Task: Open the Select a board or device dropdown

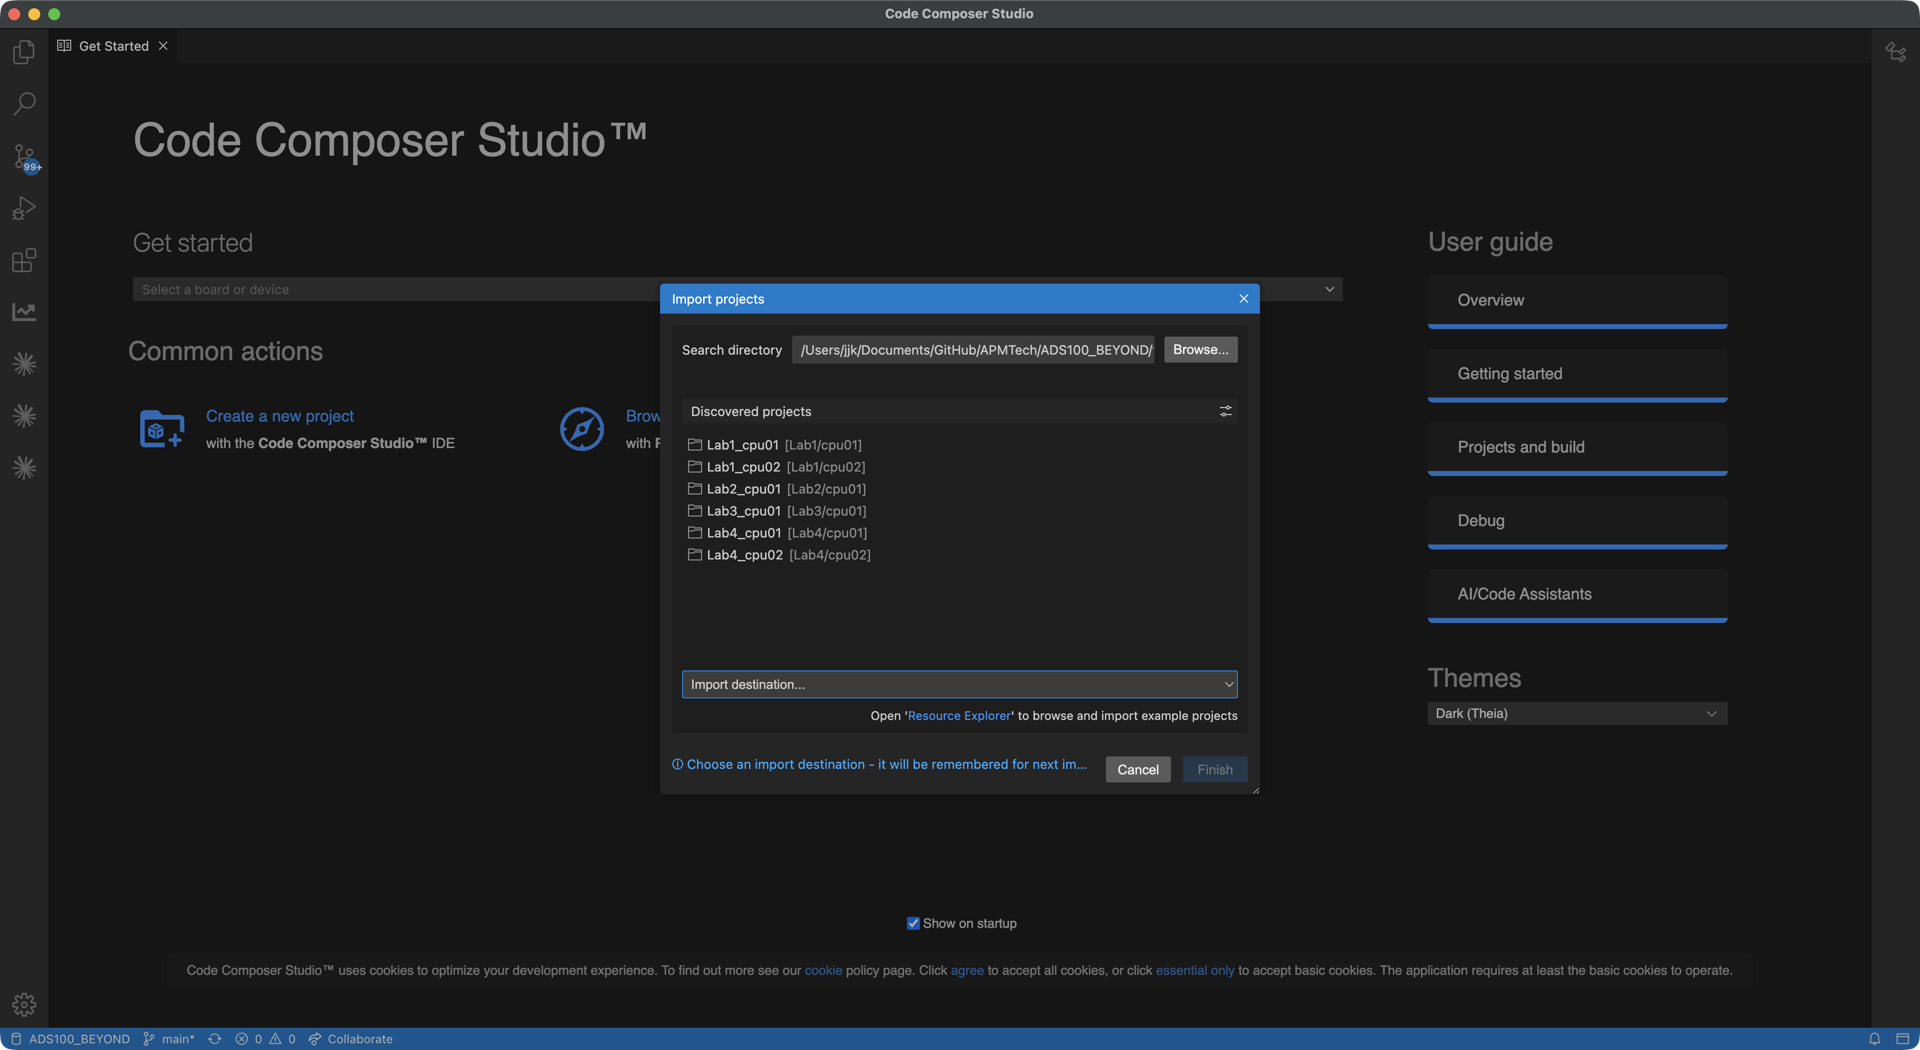Action: [x=737, y=289]
